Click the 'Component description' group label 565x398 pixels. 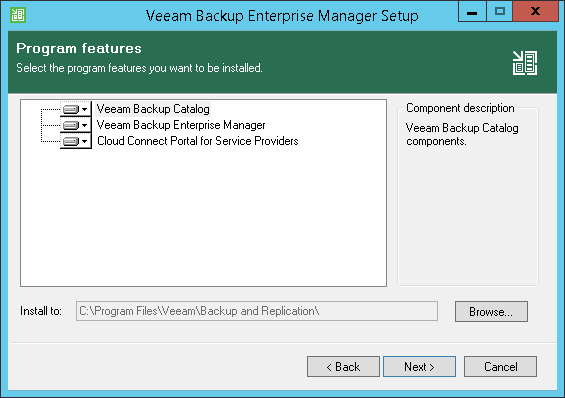coord(460,108)
